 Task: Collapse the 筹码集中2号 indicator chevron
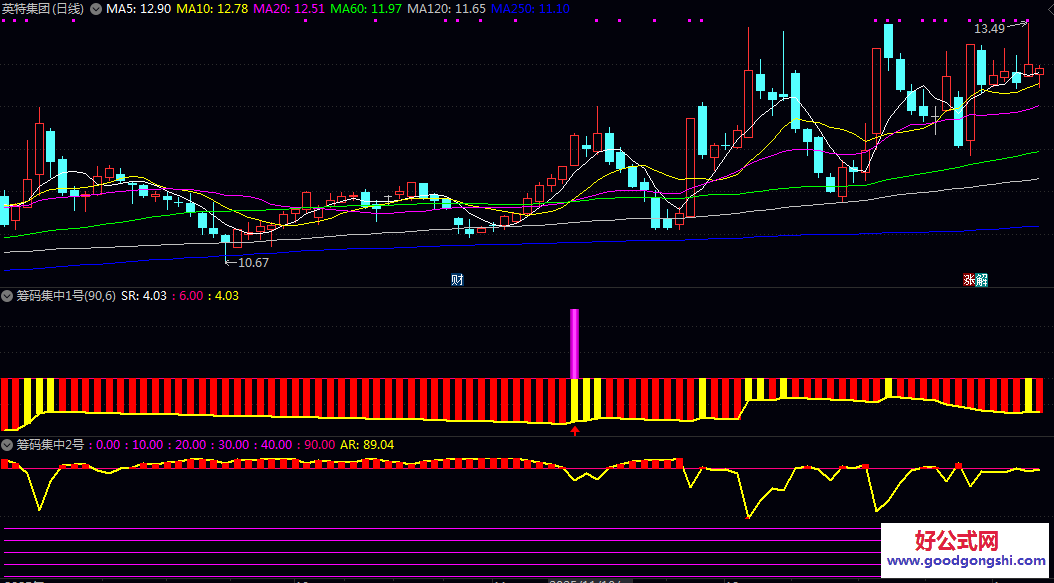tap(8, 444)
